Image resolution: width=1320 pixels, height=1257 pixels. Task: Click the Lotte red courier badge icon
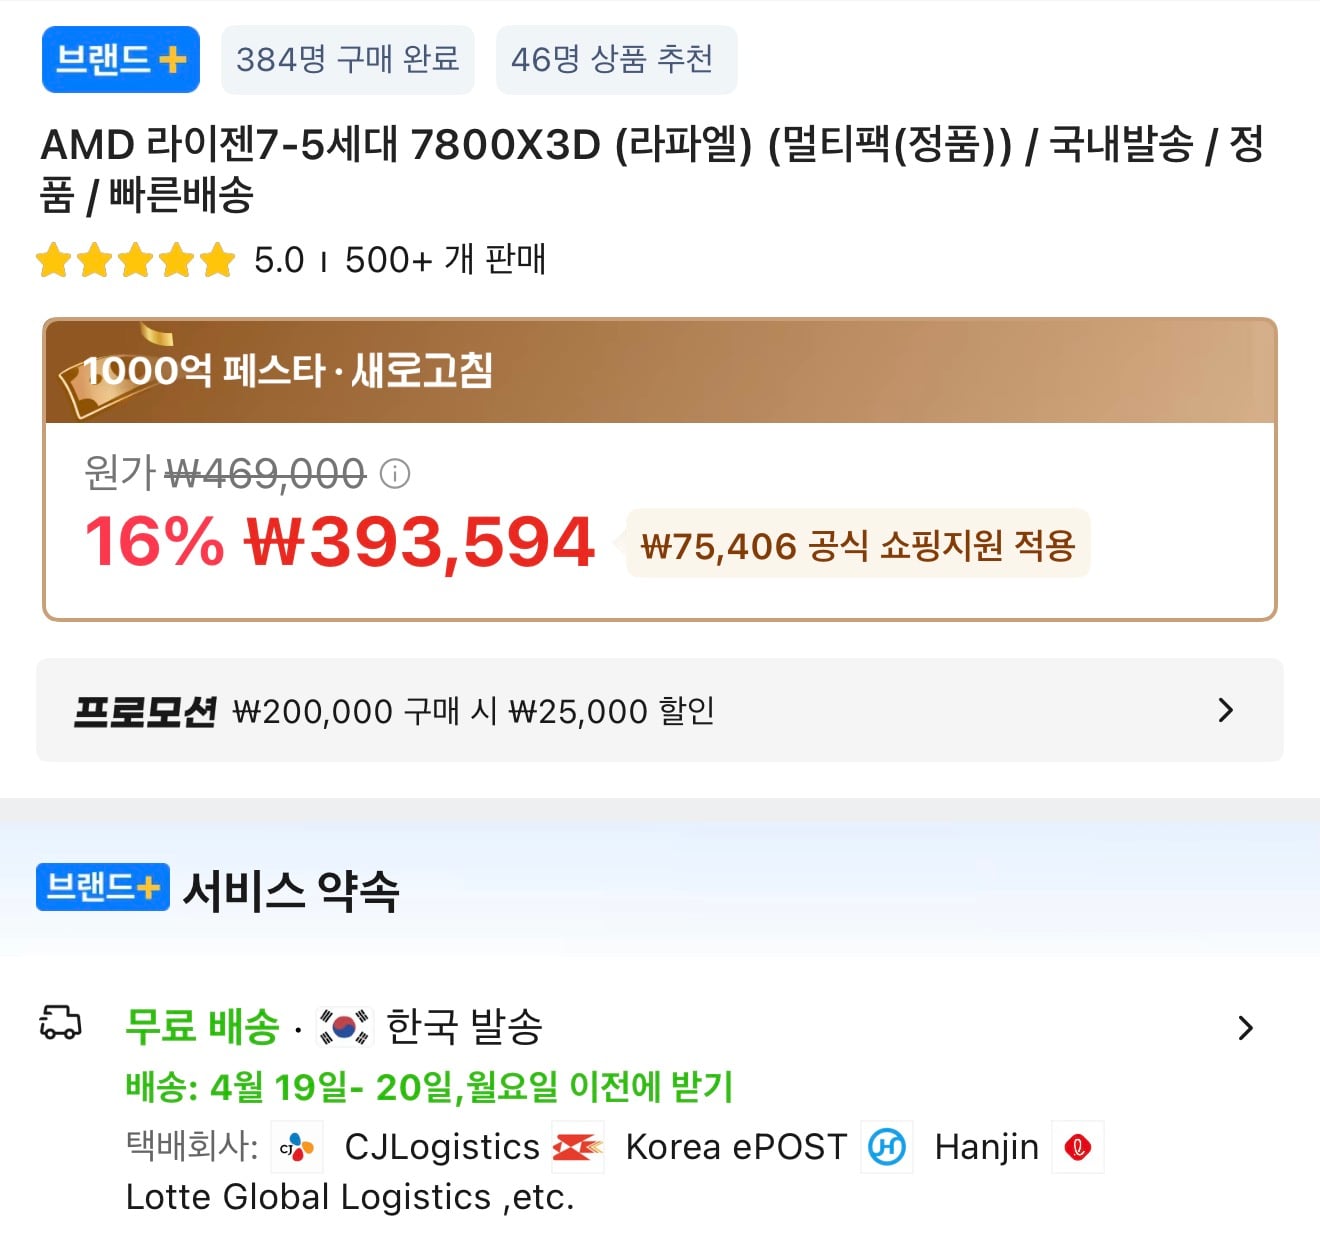tap(1078, 1147)
